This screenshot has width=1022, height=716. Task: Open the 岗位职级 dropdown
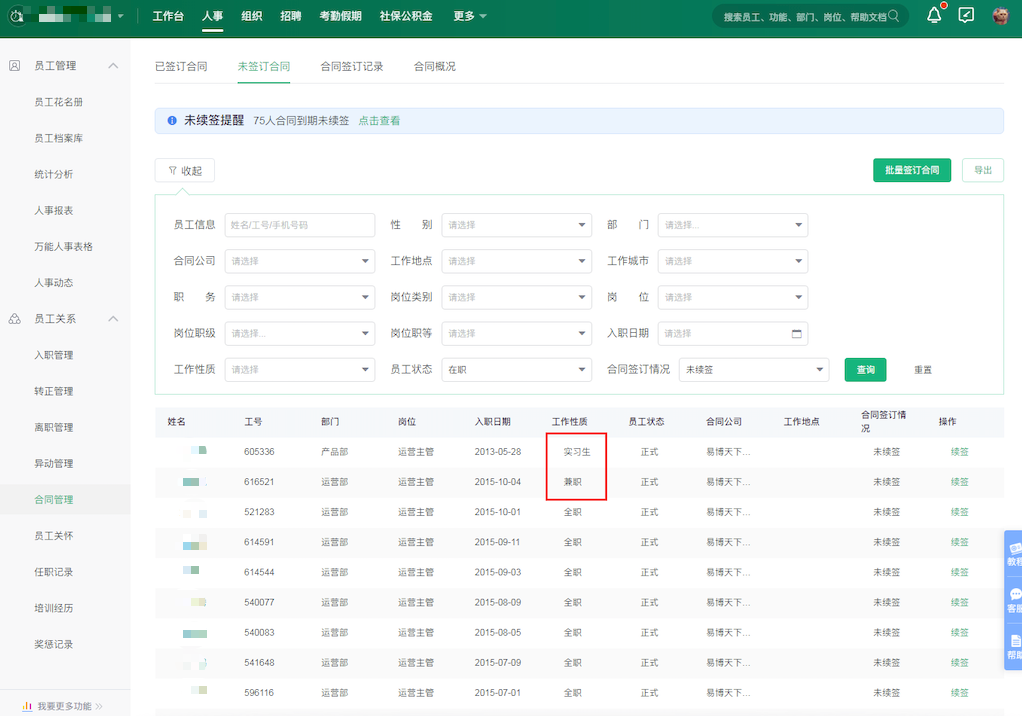[300, 334]
